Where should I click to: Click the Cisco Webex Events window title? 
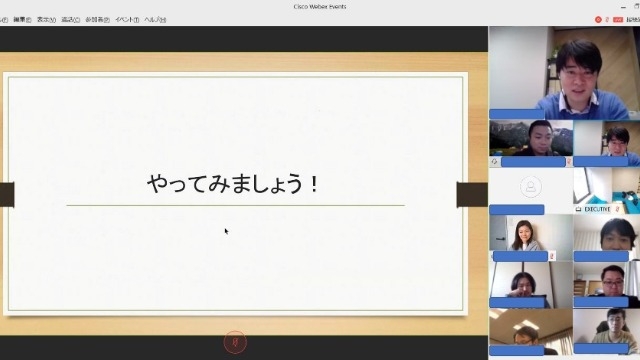320,7
